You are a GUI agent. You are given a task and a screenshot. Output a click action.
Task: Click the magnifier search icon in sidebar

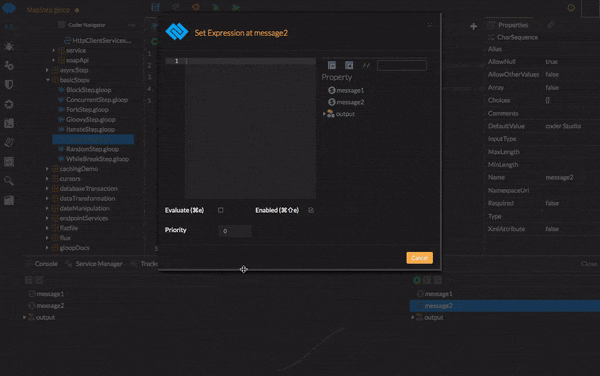[9, 181]
